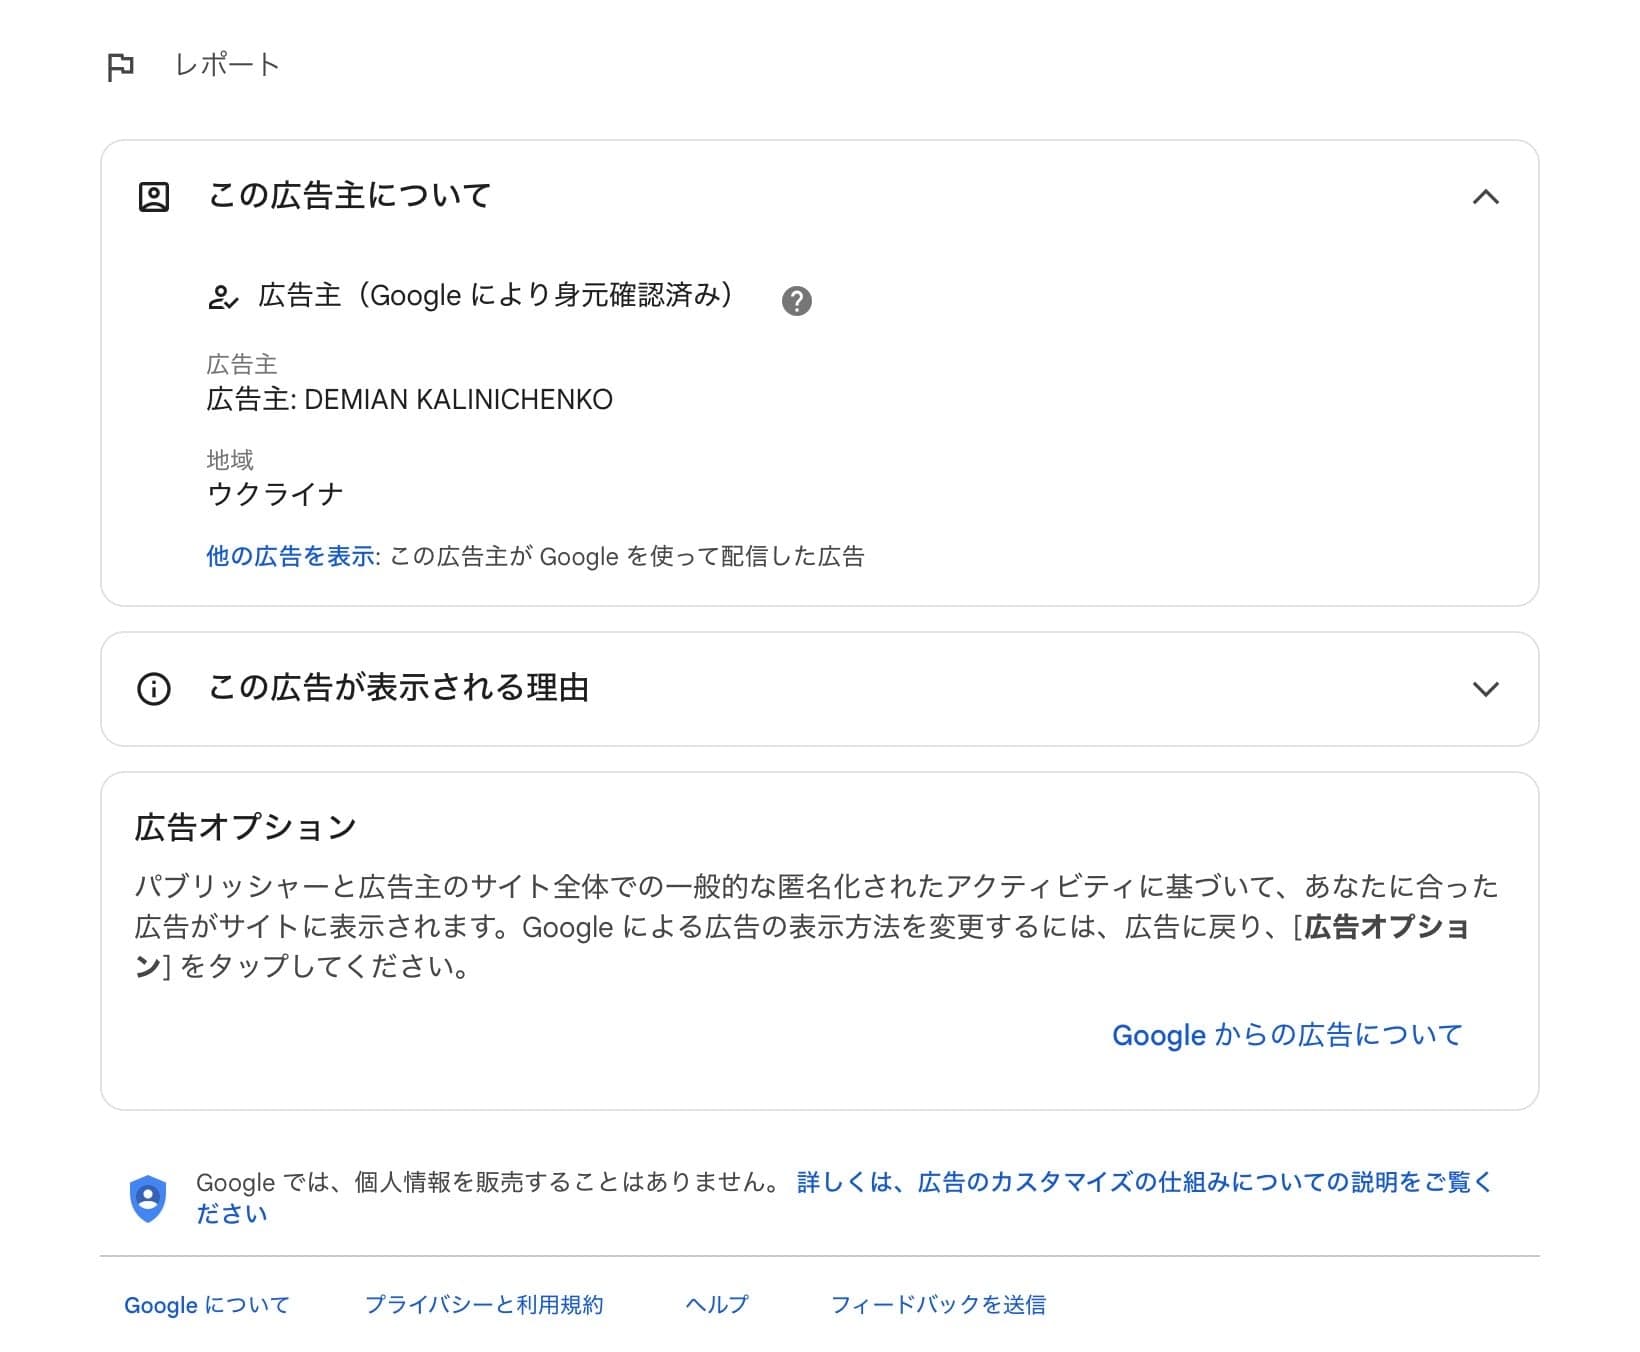Select Google では、個人情報を販売することはありません text

pyautogui.click(x=486, y=1182)
